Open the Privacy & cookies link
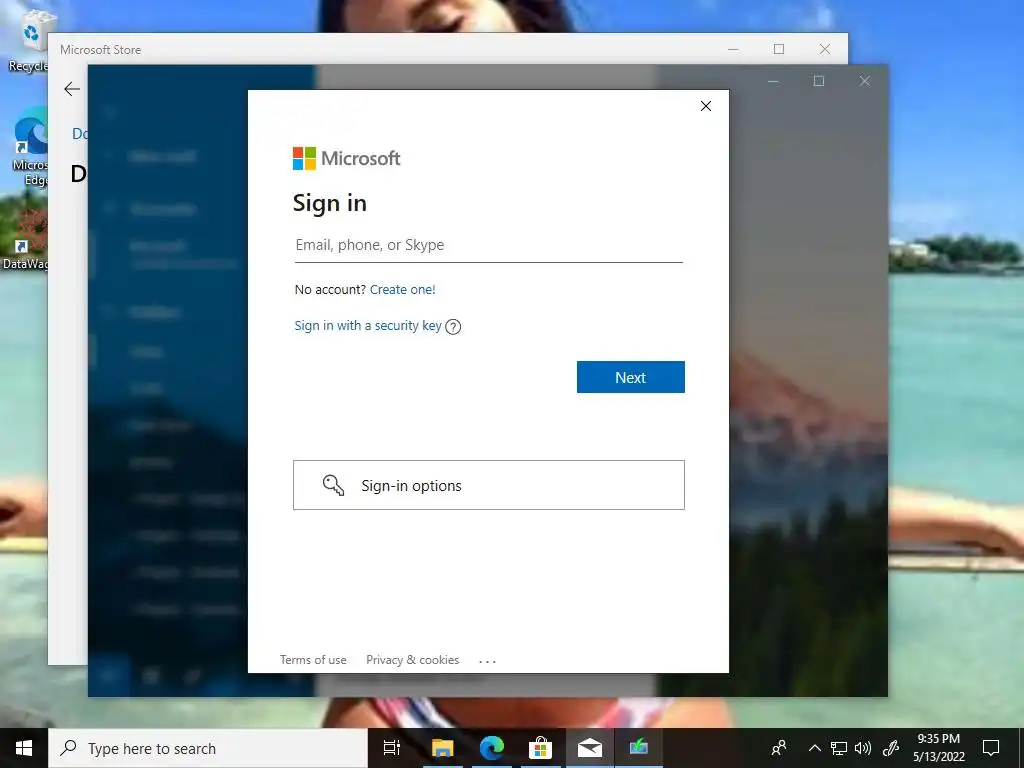This screenshot has width=1024, height=768. pos(412,660)
